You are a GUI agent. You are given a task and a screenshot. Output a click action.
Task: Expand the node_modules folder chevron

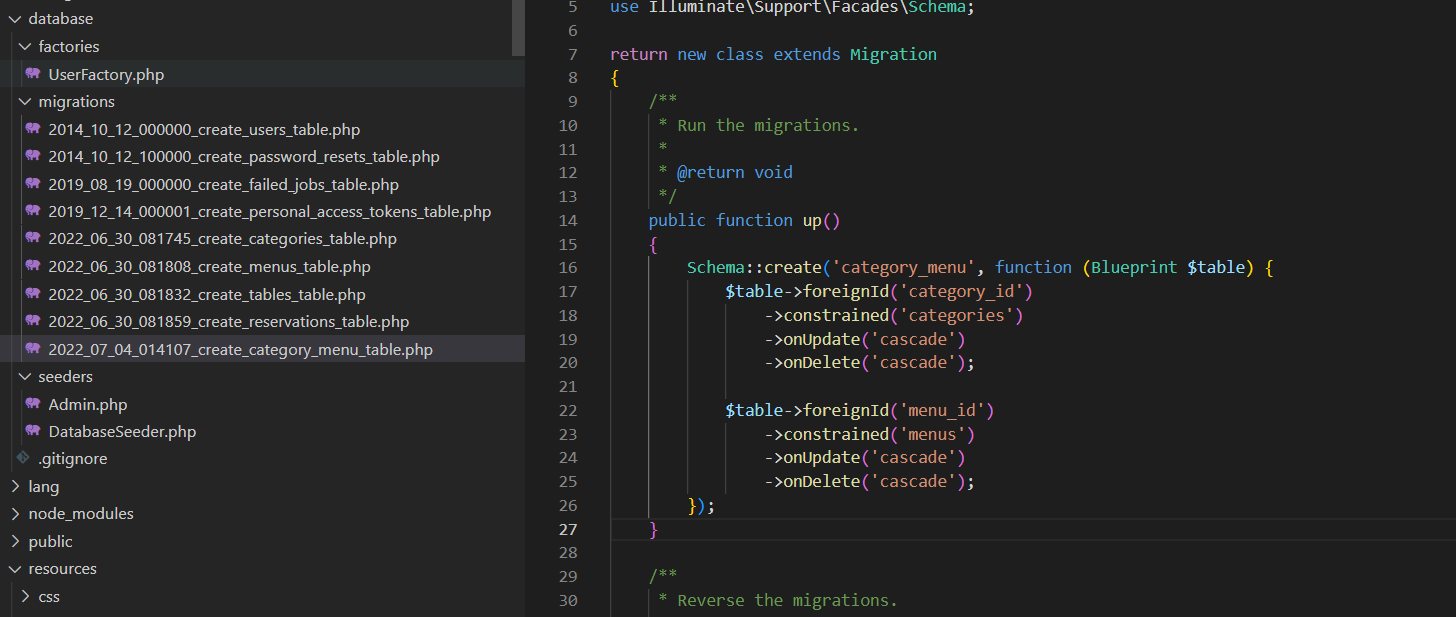pyautogui.click(x=15, y=514)
